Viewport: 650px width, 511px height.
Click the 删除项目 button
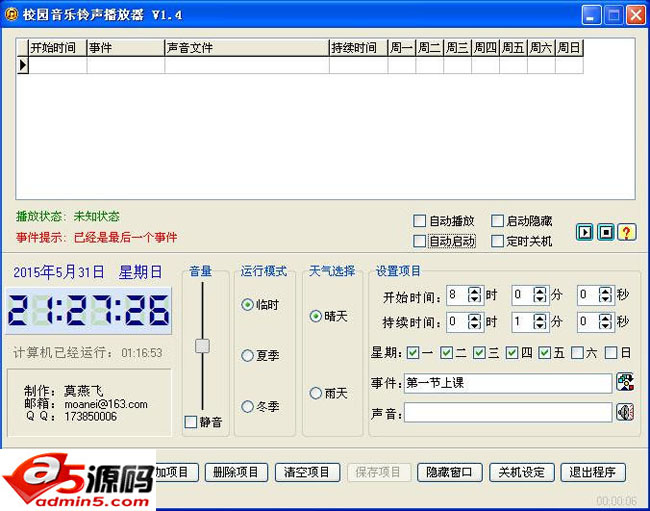coord(236,473)
